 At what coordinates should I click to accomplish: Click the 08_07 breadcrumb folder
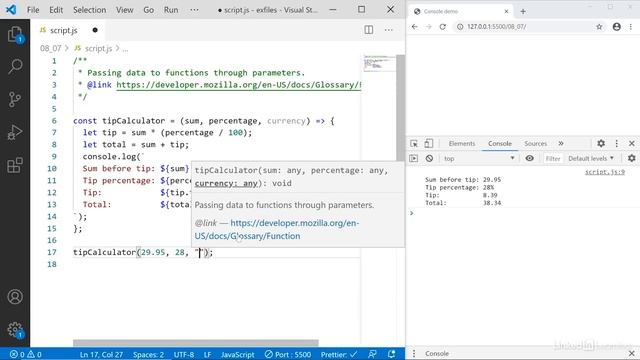point(51,48)
